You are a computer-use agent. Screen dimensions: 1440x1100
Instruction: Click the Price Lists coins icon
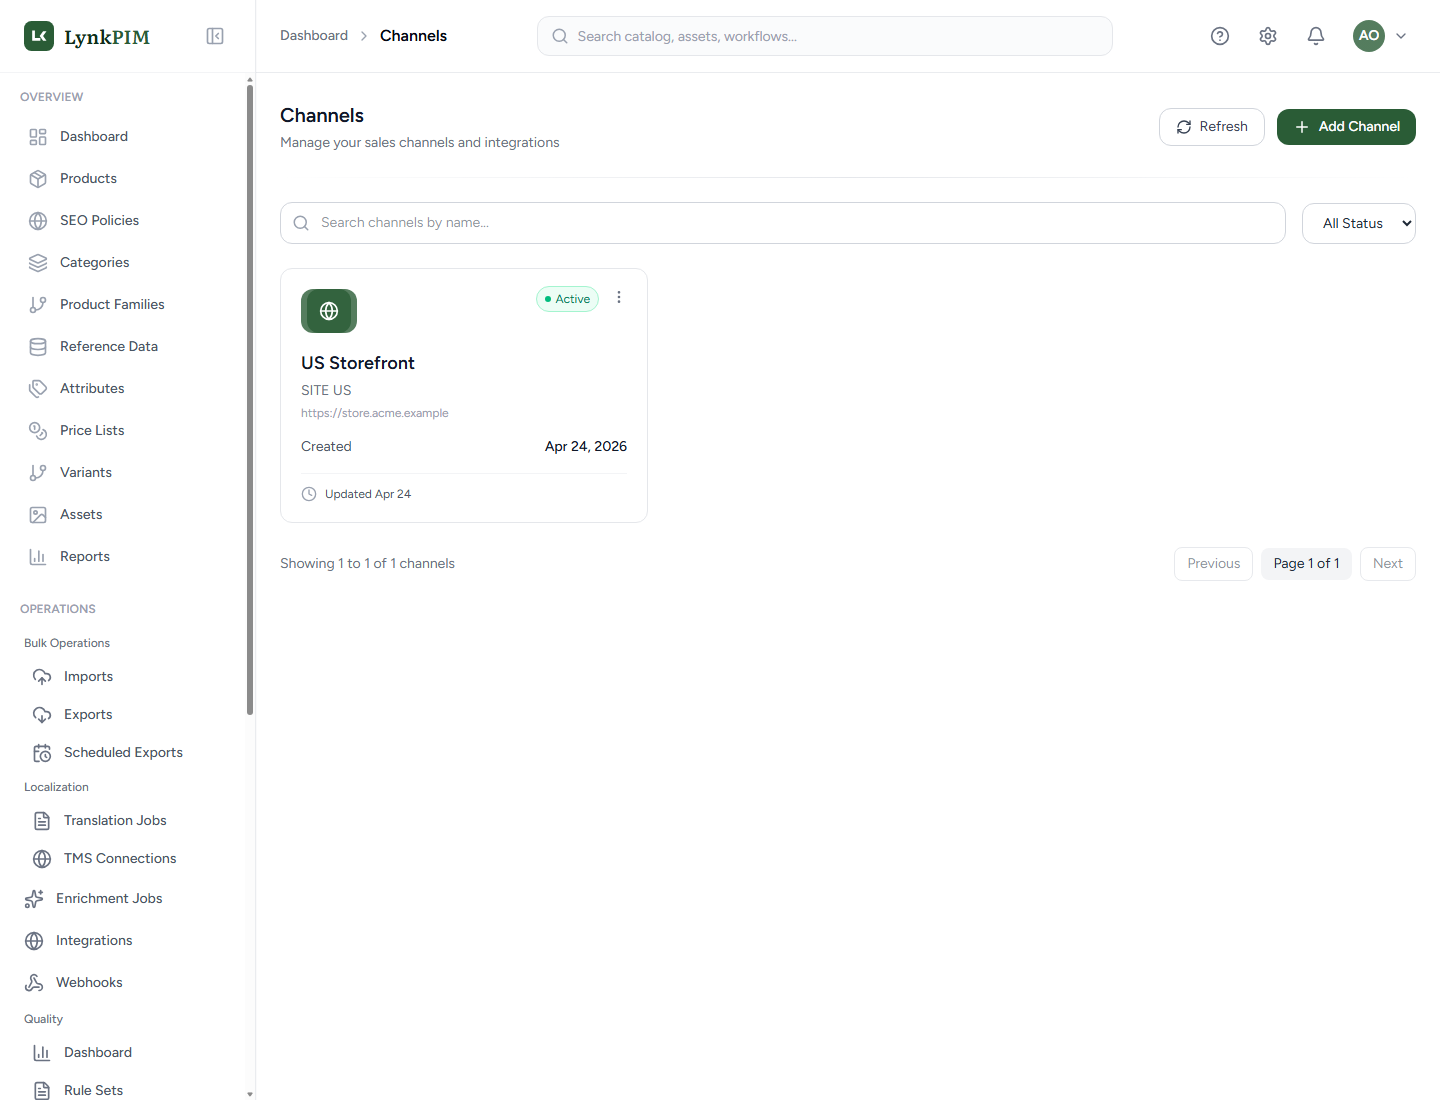pyautogui.click(x=38, y=431)
